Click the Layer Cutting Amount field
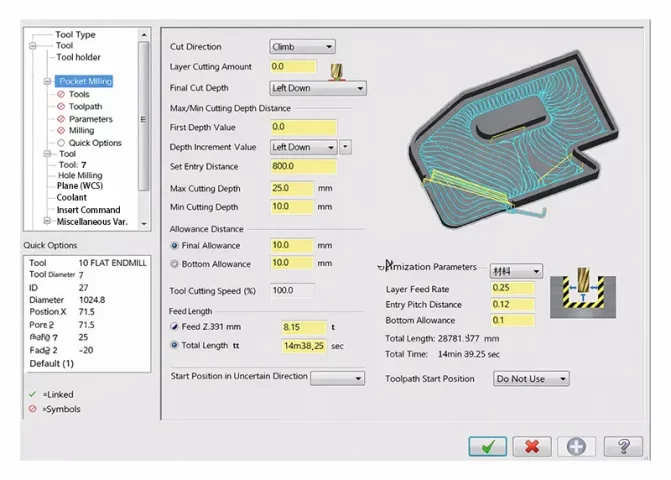671x480 pixels. (294, 67)
